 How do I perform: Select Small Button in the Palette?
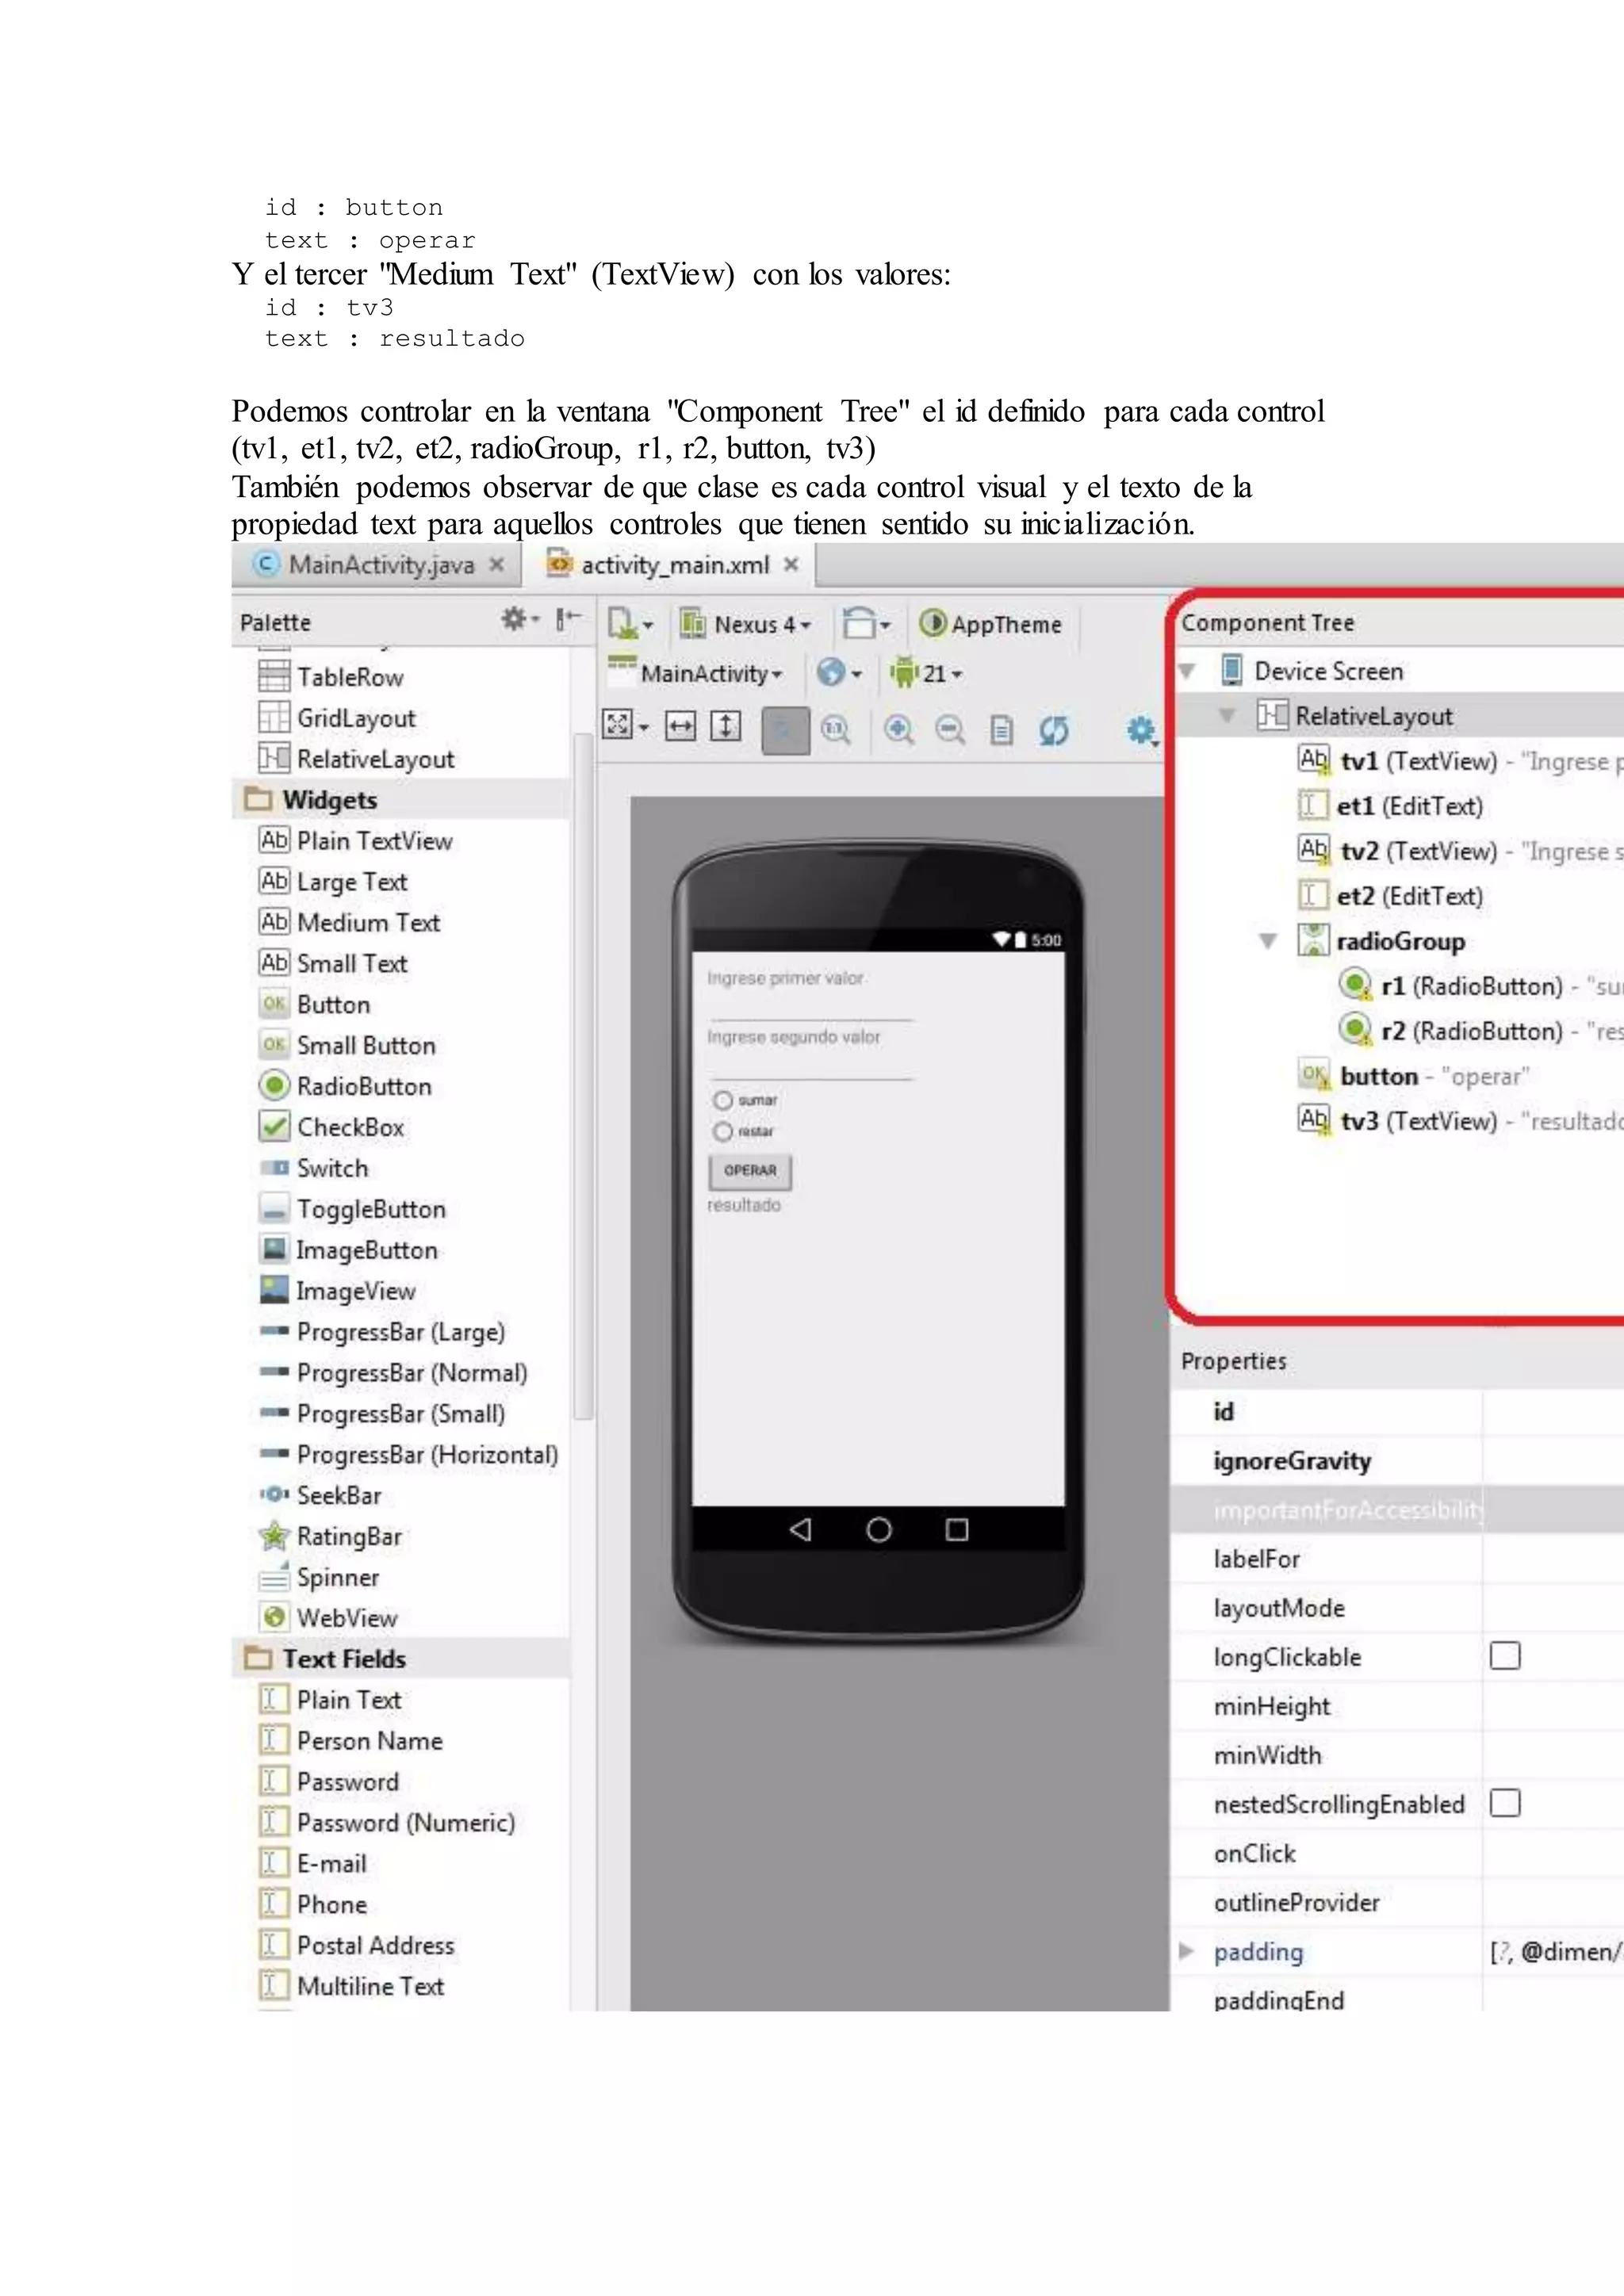click(x=347, y=1045)
